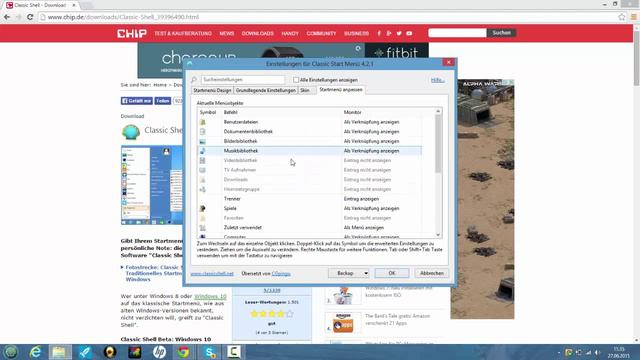The width and height of the screenshot is (640, 360).
Task: Change Zuletzt verwendet setting Als Menü anzeigen
Action: coord(364,227)
